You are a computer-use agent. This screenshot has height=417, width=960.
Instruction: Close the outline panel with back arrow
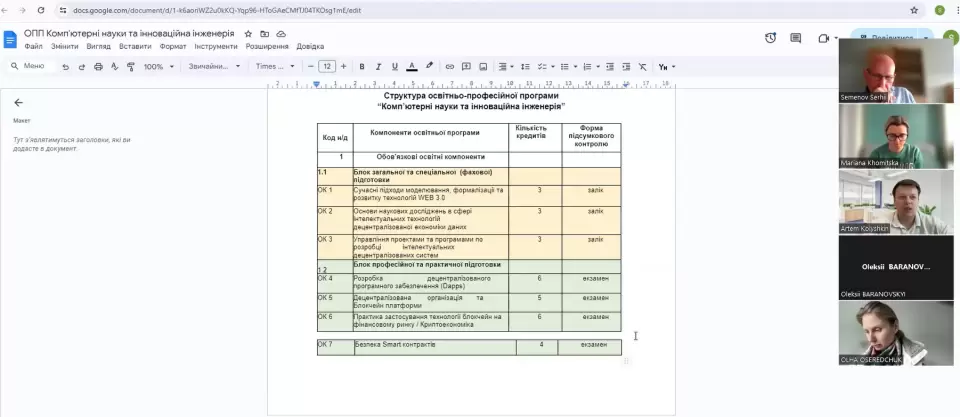click(18, 103)
